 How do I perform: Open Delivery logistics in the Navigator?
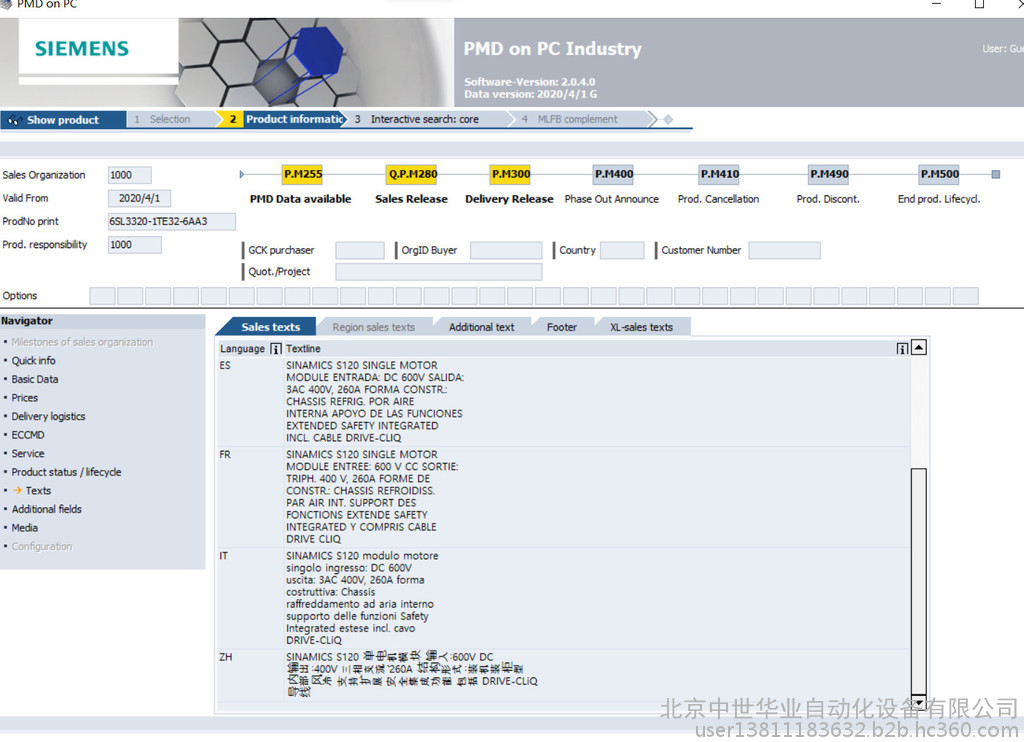(x=48, y=416)
